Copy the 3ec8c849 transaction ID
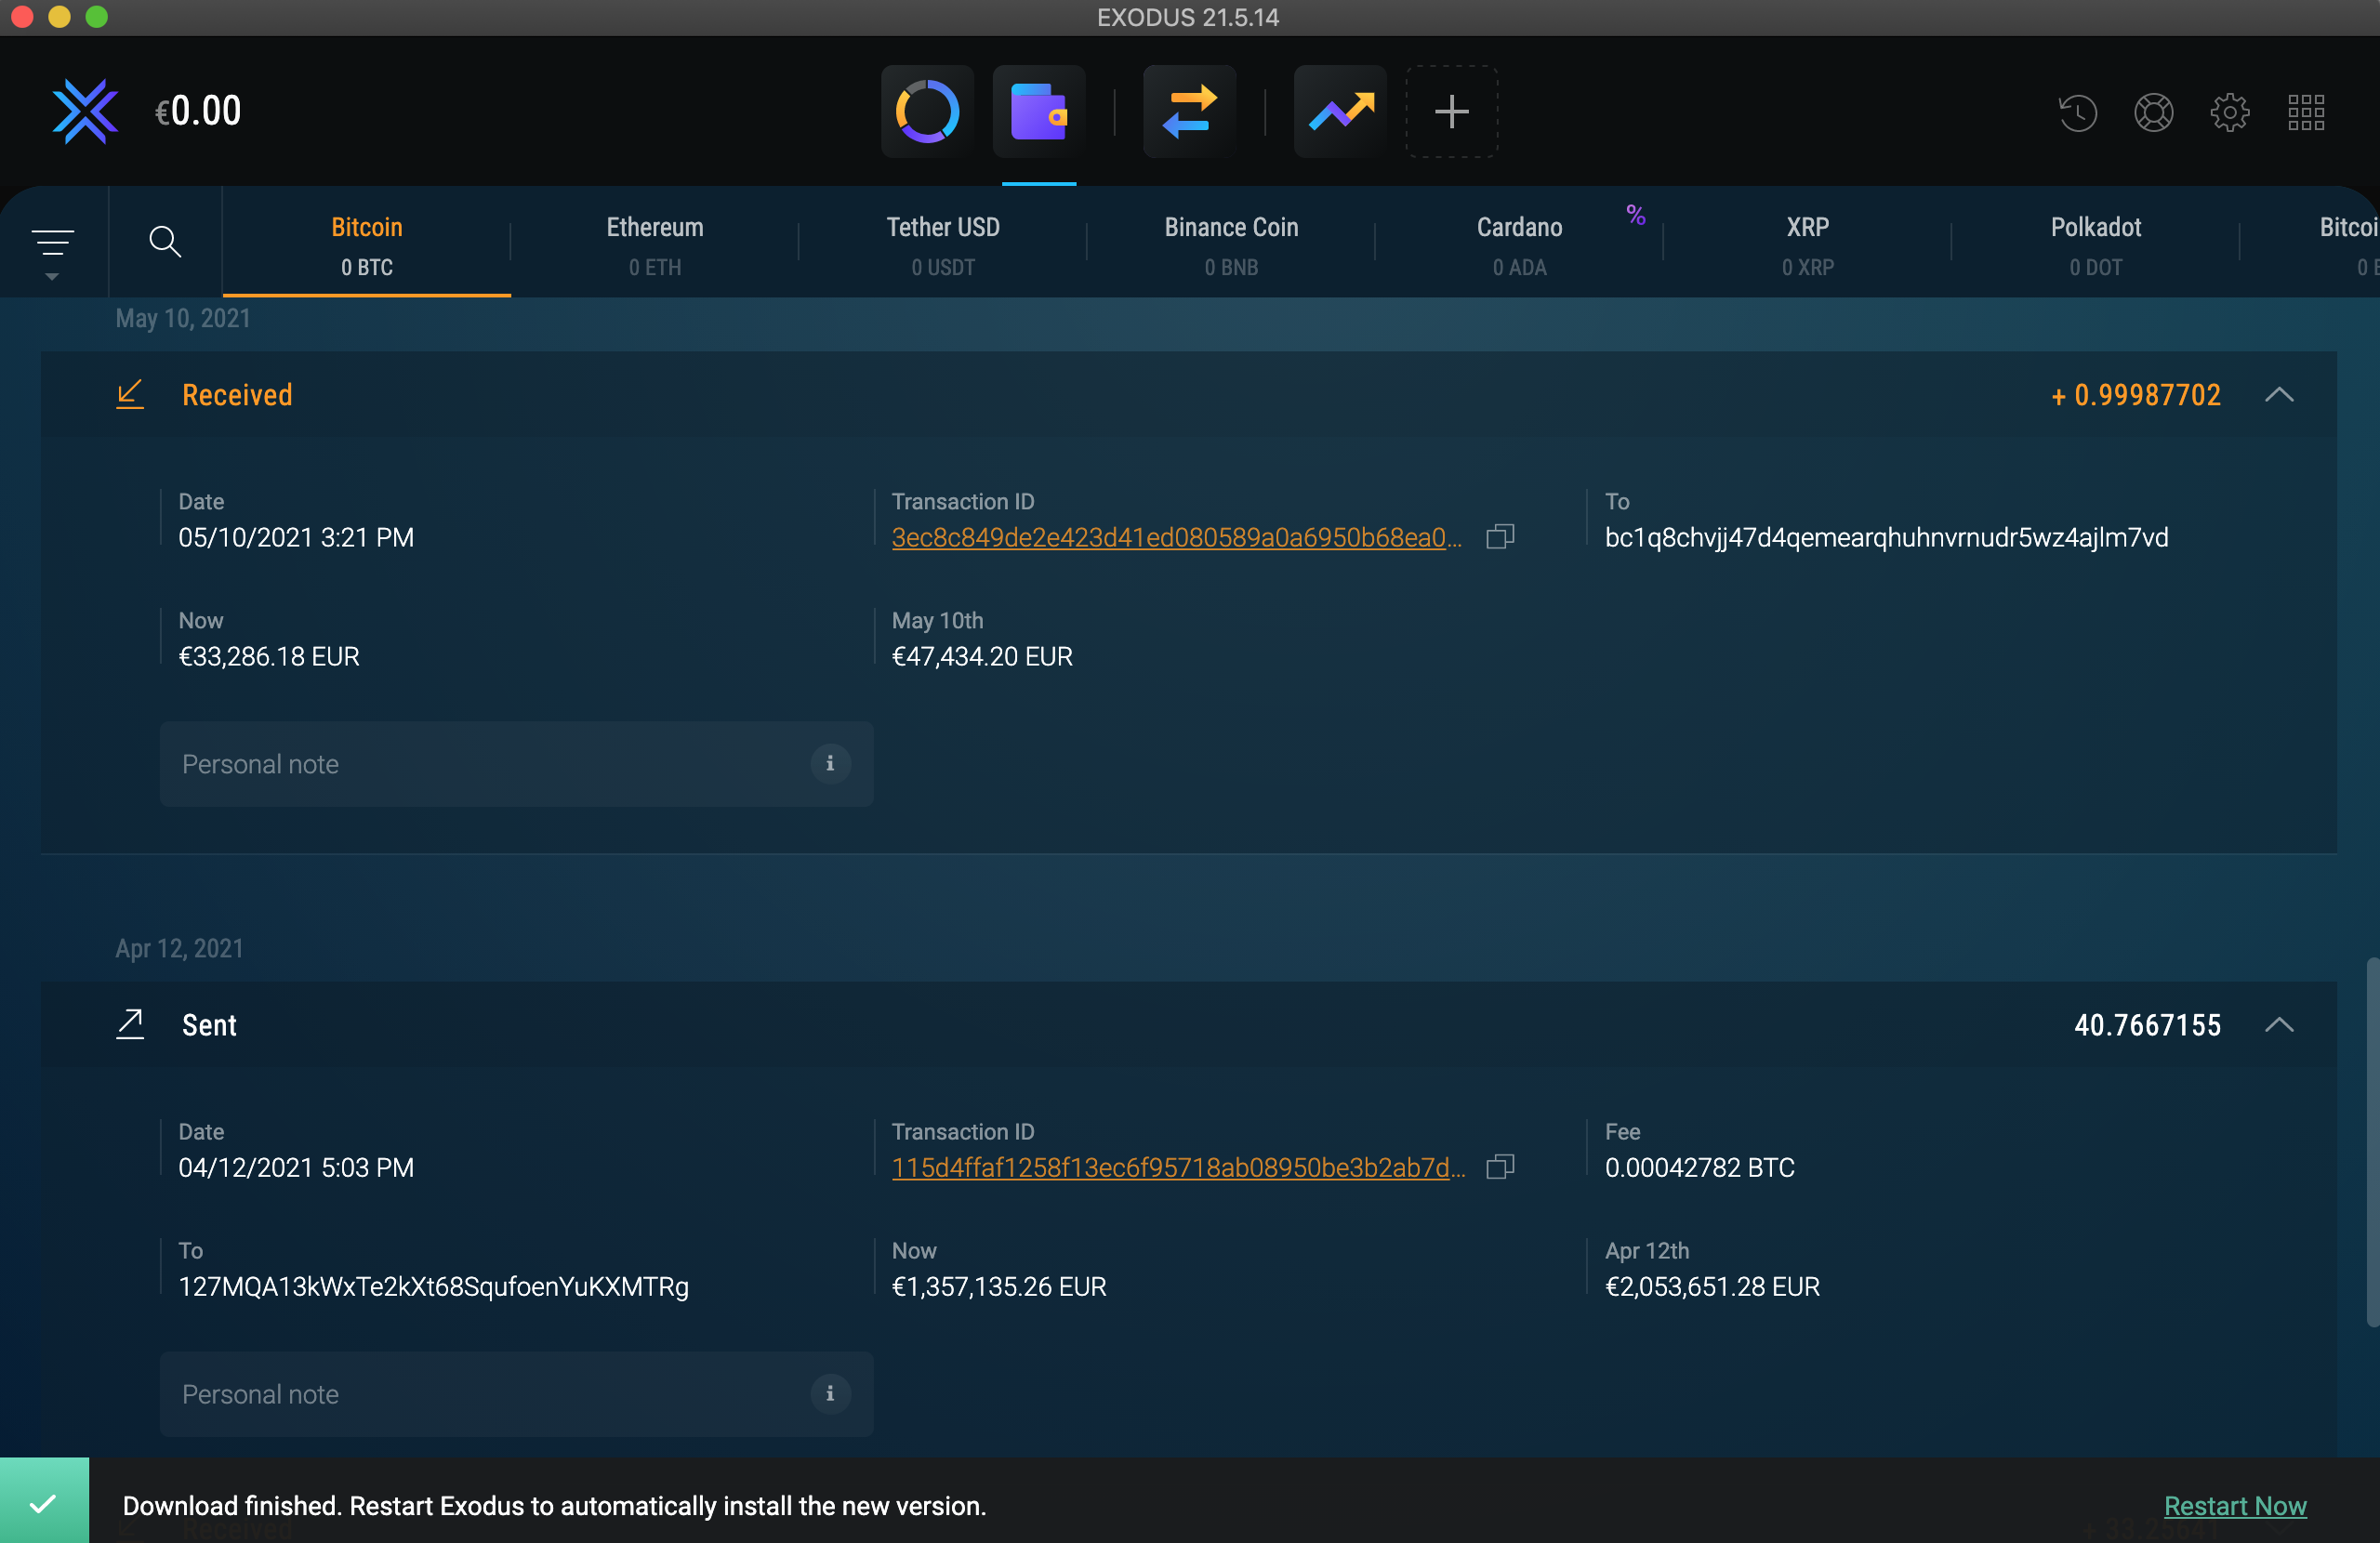 click(x=1500, y=537)
